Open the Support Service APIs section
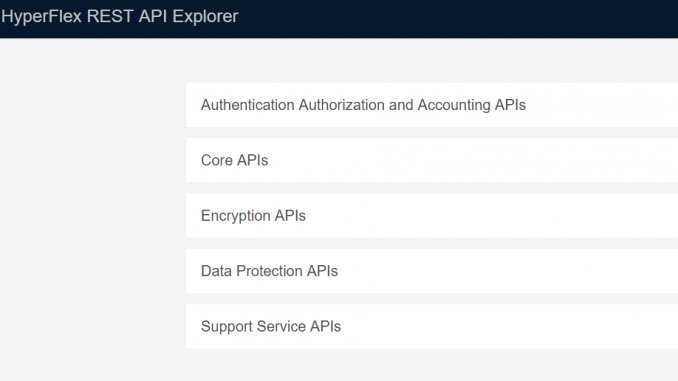The image size is (678, 381). pos(432,327)
